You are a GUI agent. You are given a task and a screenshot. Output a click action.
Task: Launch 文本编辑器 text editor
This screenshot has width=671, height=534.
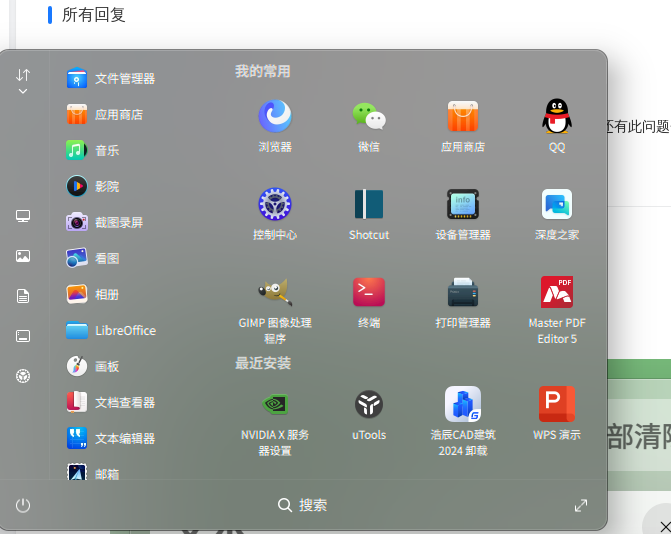tap(111, 438)
